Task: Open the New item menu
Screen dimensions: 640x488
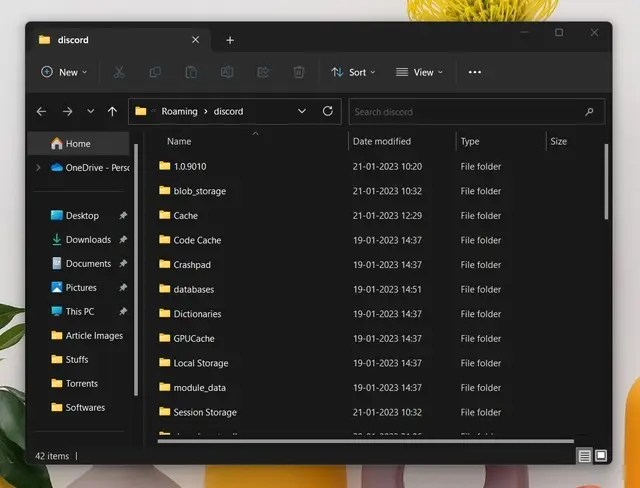Action: point(64,72)
